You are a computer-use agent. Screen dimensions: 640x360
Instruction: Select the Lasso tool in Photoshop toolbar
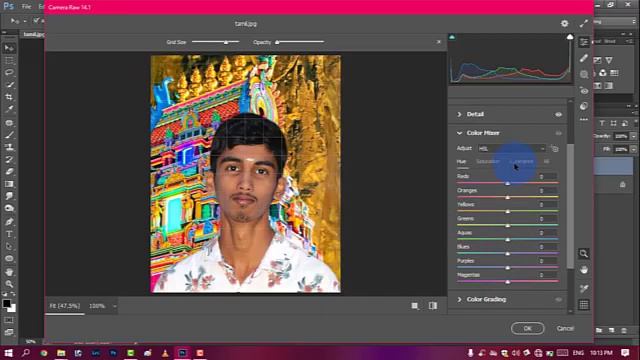[9, 72]
